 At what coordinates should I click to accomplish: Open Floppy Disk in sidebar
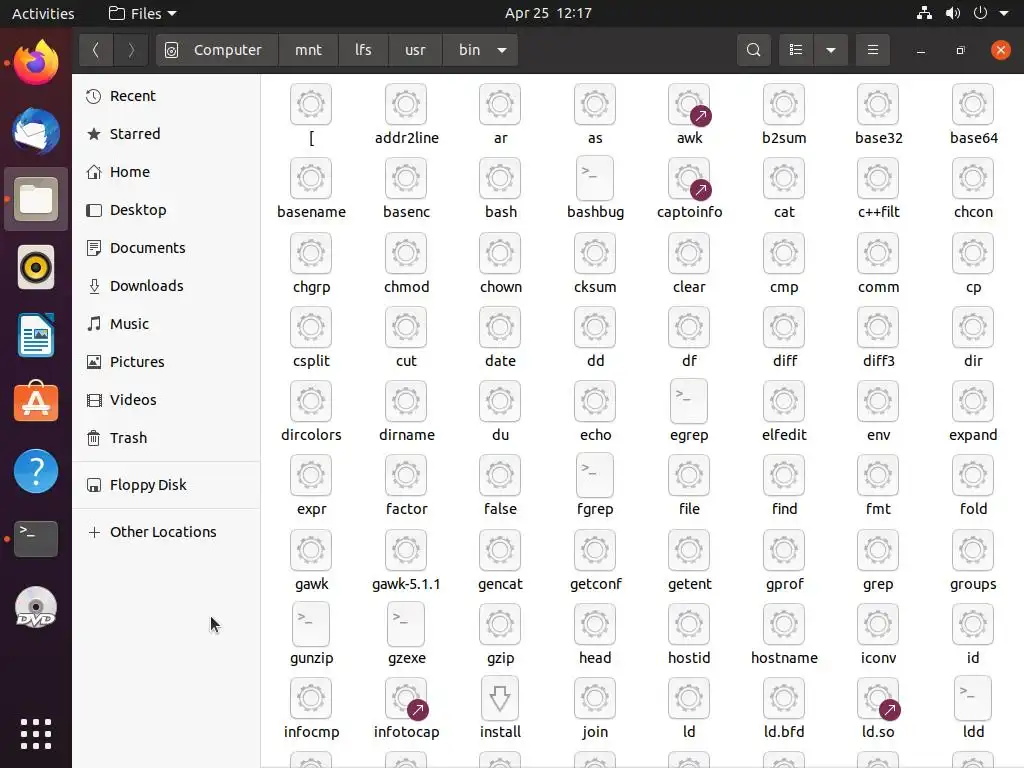coord(166,485)
